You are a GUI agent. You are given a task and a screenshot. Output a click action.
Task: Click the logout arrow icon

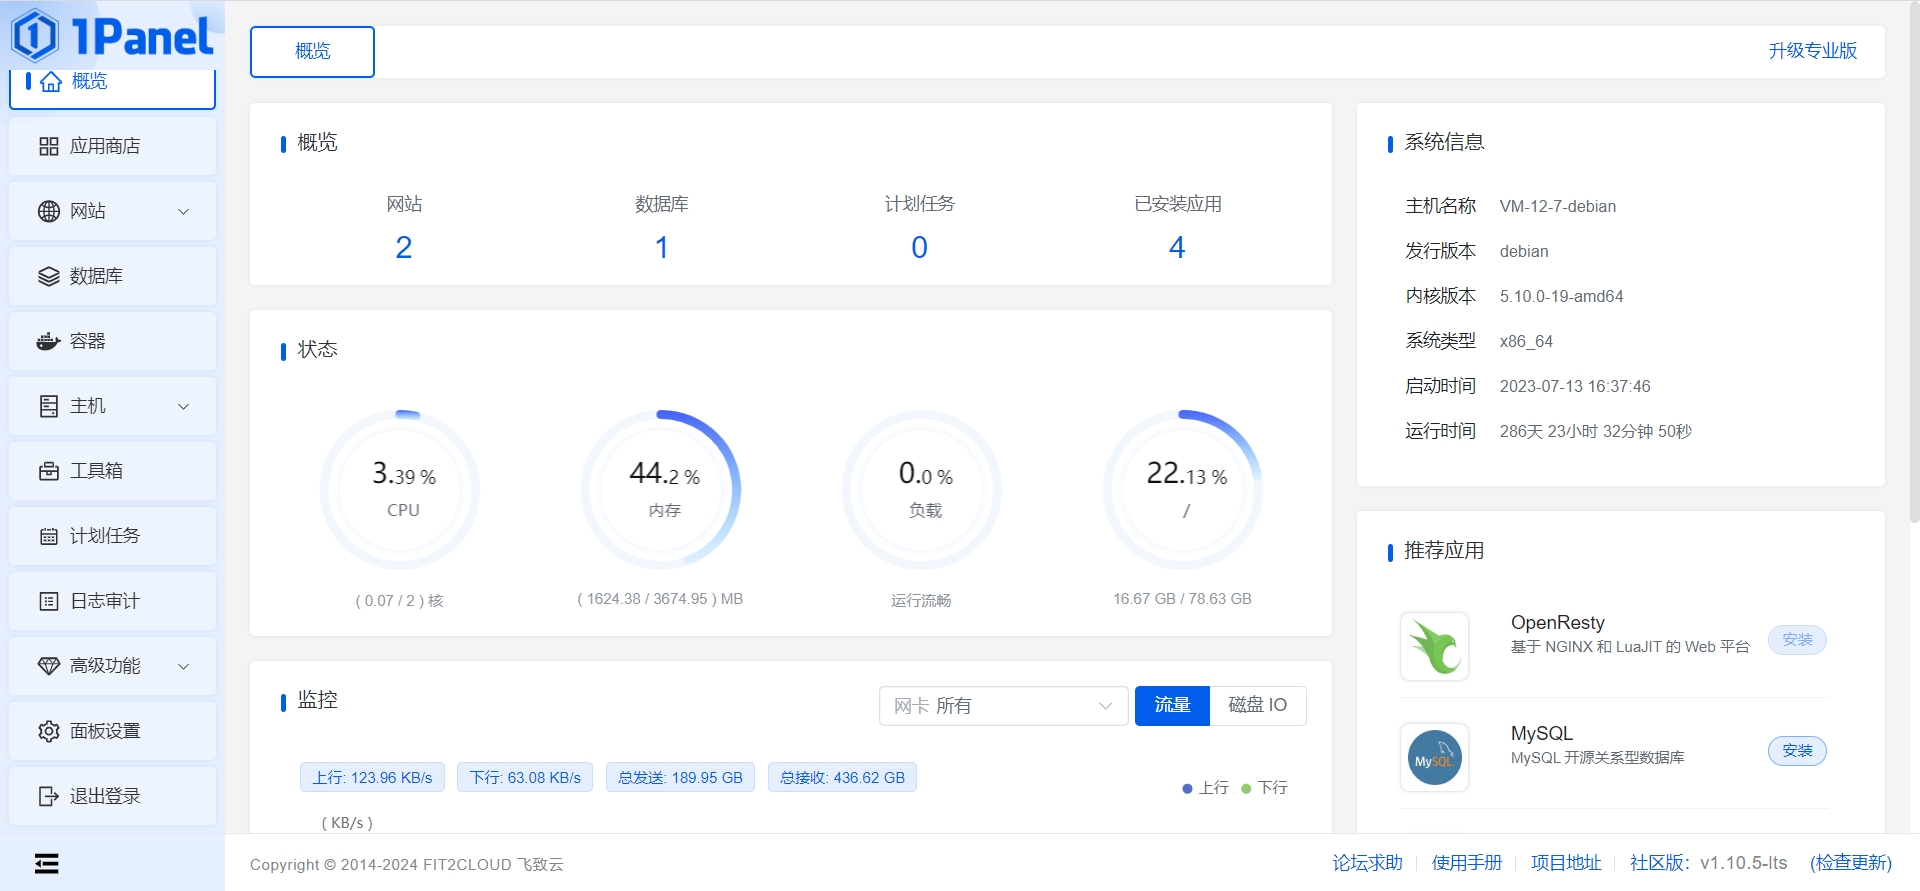49,796
